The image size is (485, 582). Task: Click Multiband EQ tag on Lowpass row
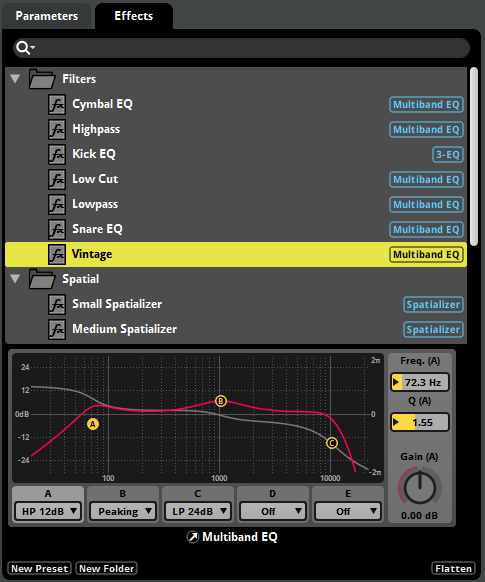coord(426,205)
